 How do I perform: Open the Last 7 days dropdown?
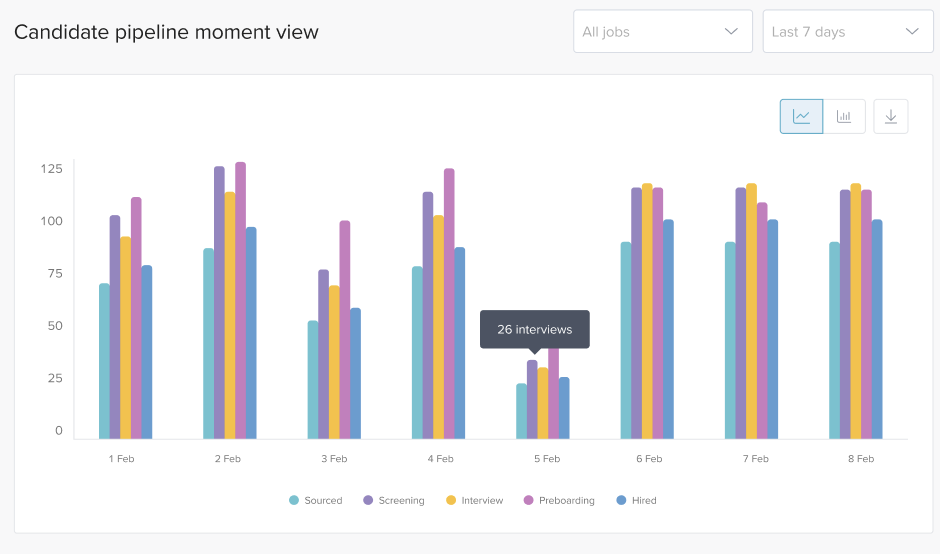click(x=848, y=32)
